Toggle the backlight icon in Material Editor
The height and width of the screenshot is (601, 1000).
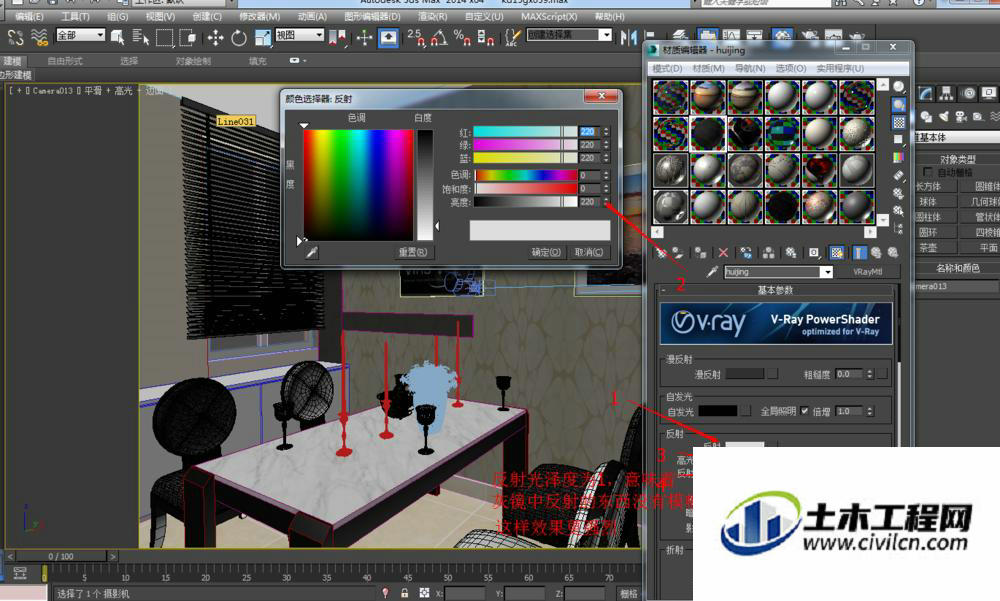(899, 104)
